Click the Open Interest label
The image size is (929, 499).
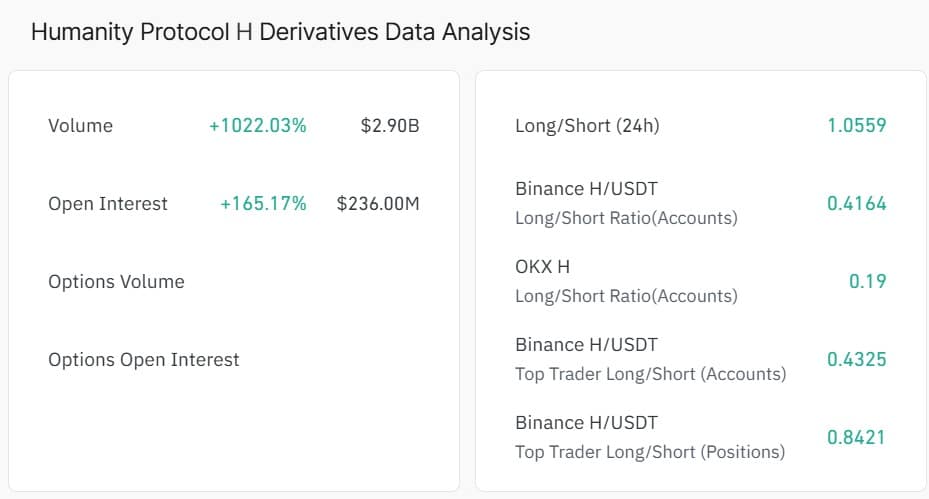click(x=108, y=204)
